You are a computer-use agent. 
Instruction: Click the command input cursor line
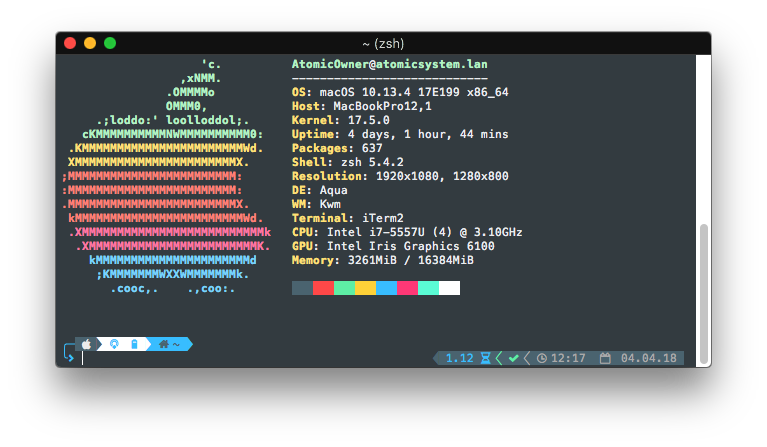coord(83,358)
